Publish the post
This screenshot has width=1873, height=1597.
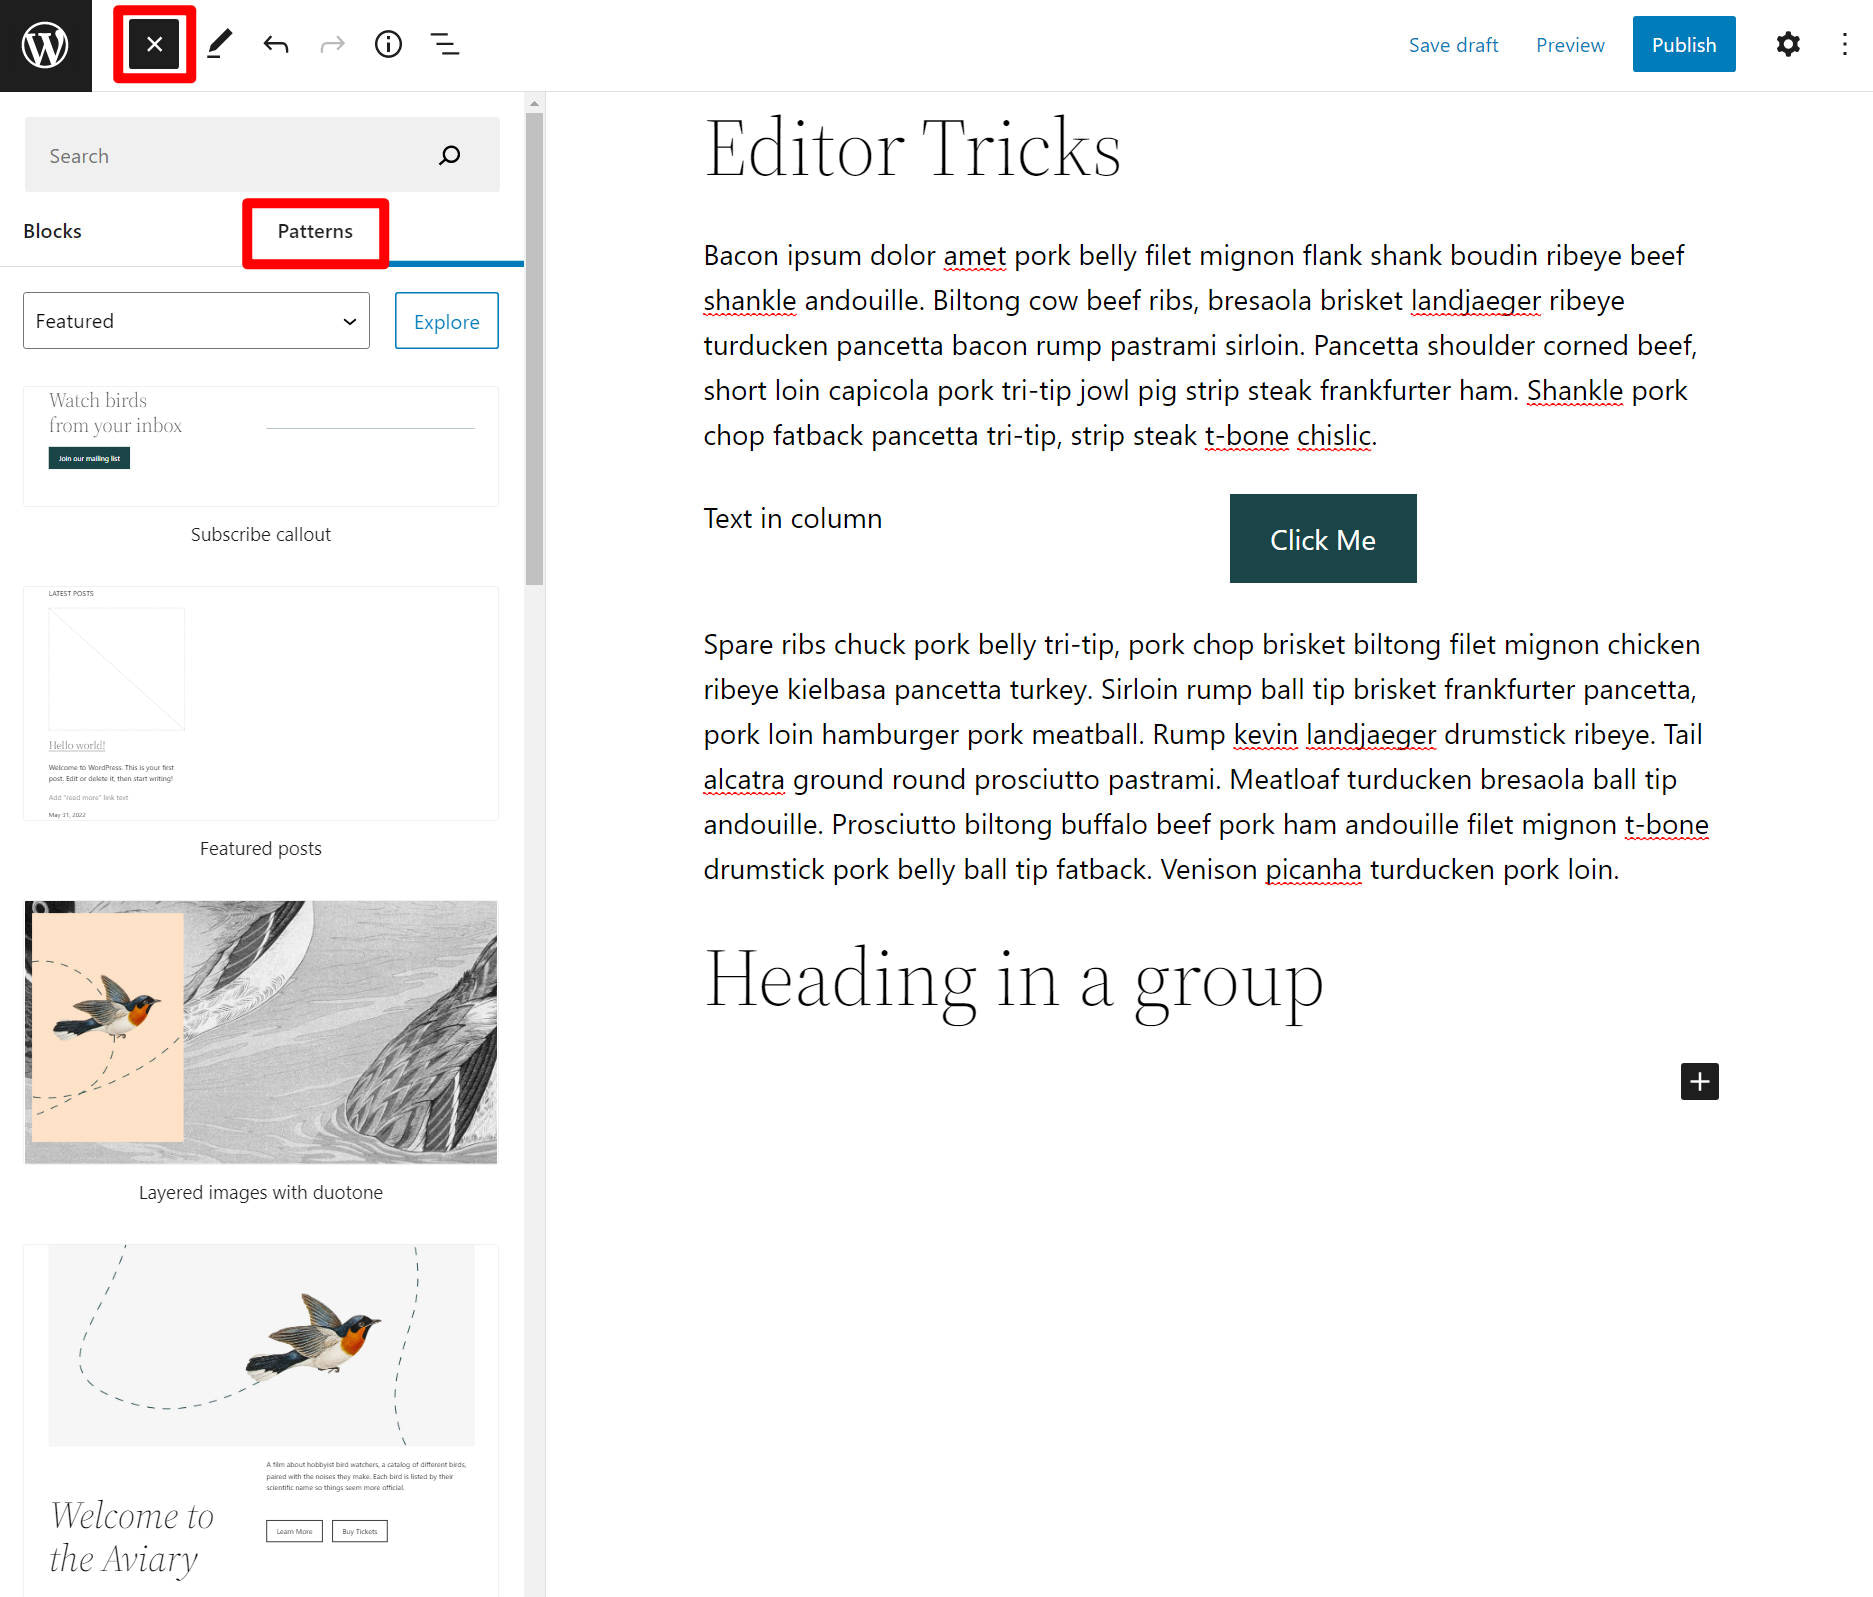click(1684, 44)
